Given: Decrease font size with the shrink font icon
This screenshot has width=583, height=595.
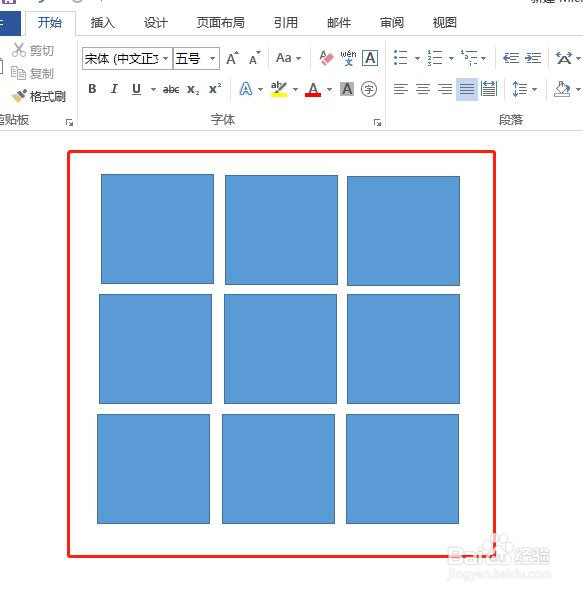Looking at the screenshot, I should pyautogui.click(x=254, y=58).
